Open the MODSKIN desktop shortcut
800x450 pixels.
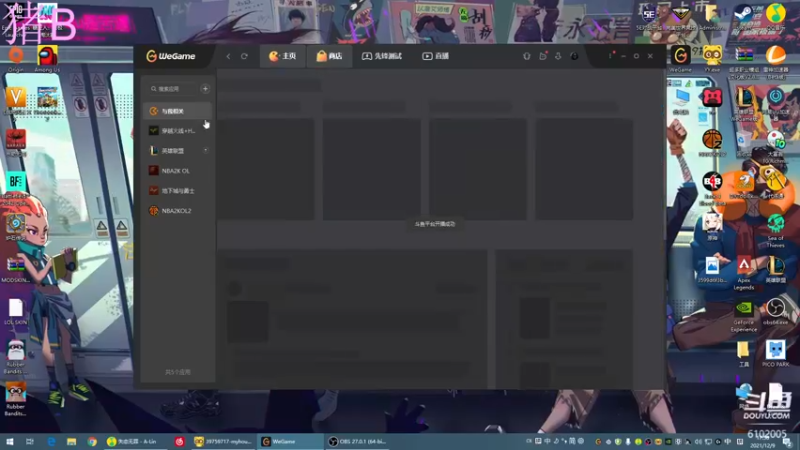(16, 269)
